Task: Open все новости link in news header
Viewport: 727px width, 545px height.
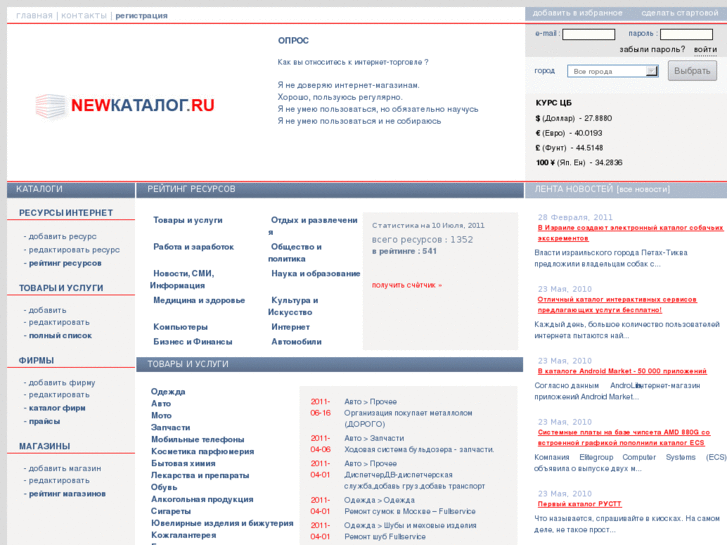Action: pos(643,189)
